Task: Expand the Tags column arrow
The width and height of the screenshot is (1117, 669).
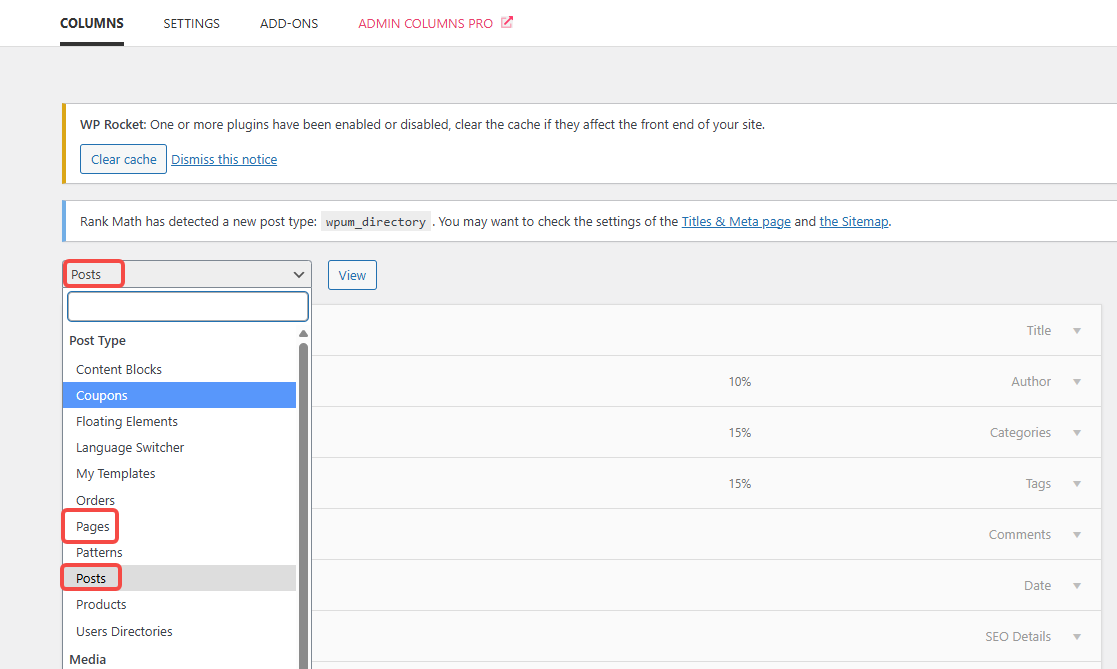Action: (1077, 484)
